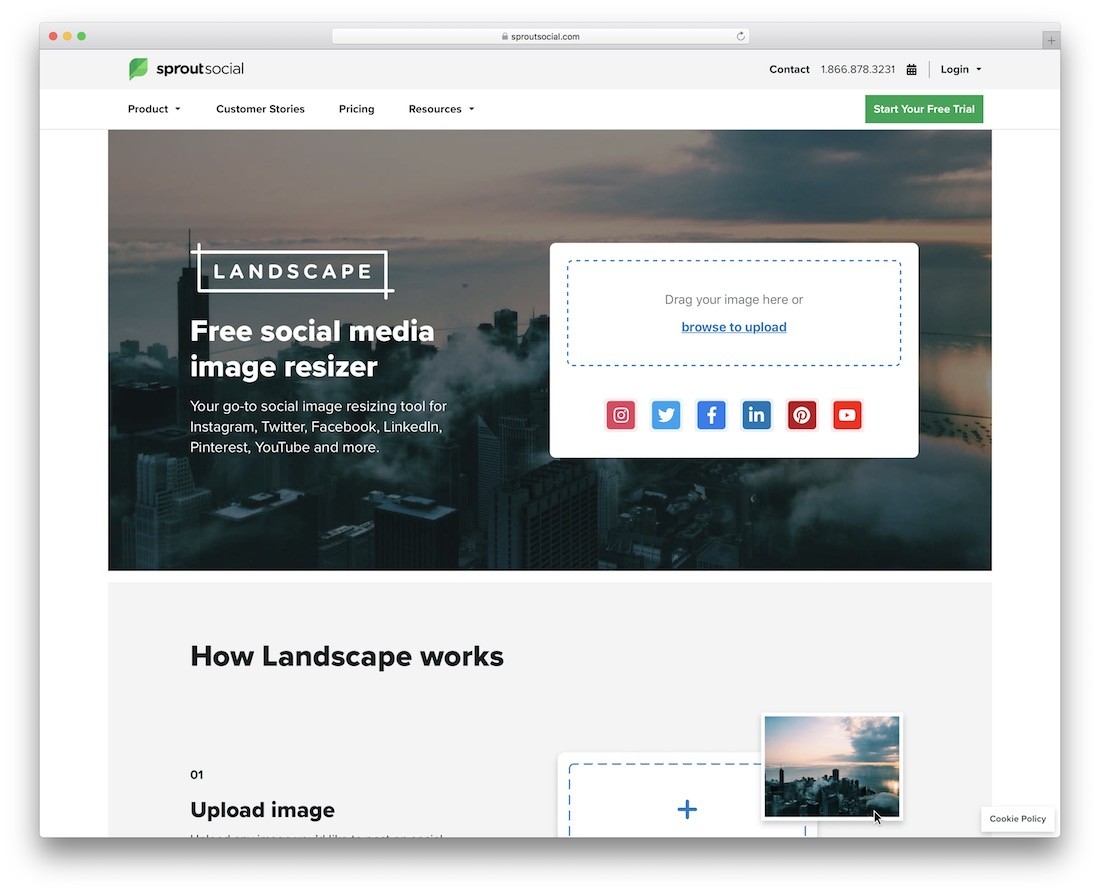Select the Pinterest icon

pyautogui.click(x=802, y=415)
